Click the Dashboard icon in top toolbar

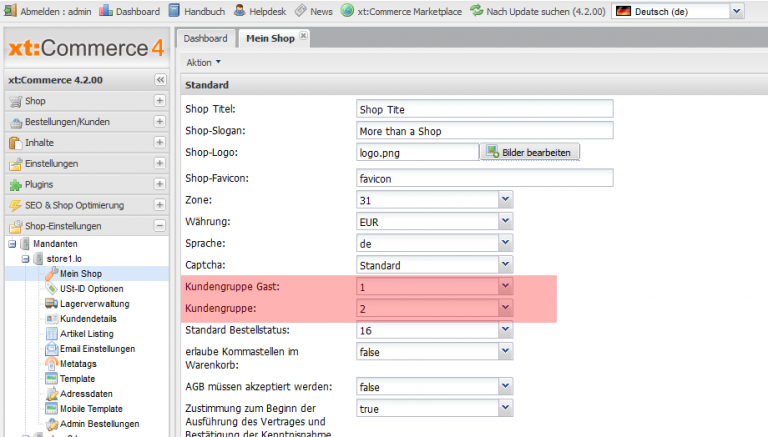107,10
